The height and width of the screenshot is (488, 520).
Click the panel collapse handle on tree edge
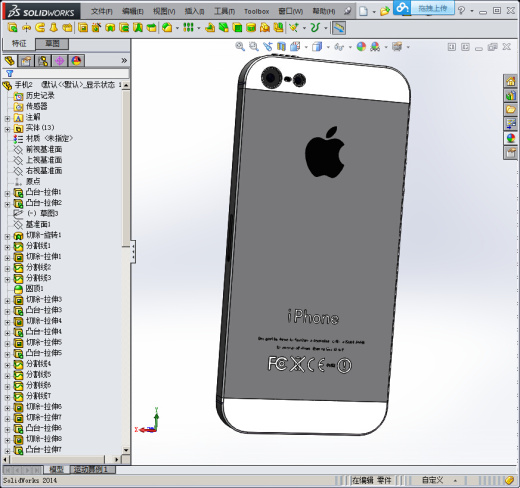coord(133,252)
